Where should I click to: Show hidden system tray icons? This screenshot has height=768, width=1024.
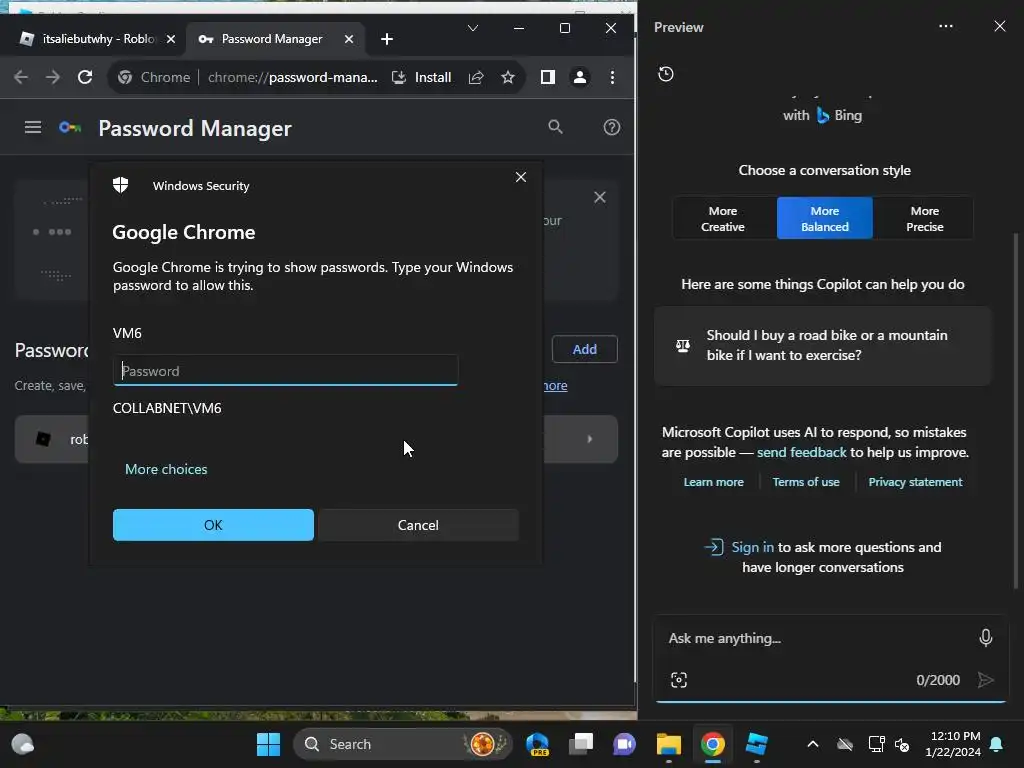click(x=812, y=744)
